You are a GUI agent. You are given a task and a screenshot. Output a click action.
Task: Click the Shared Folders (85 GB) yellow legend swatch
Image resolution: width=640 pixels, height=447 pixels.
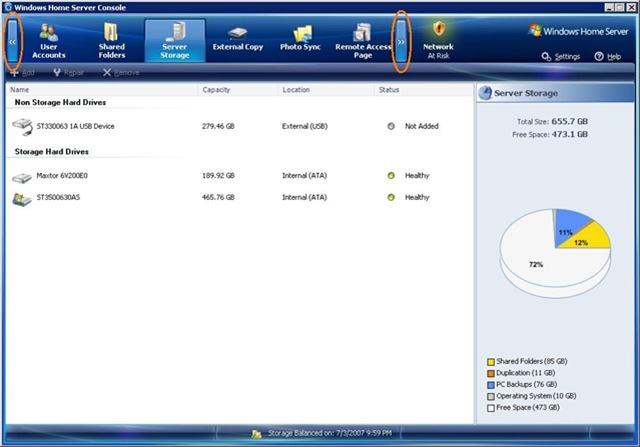(491, 362)
